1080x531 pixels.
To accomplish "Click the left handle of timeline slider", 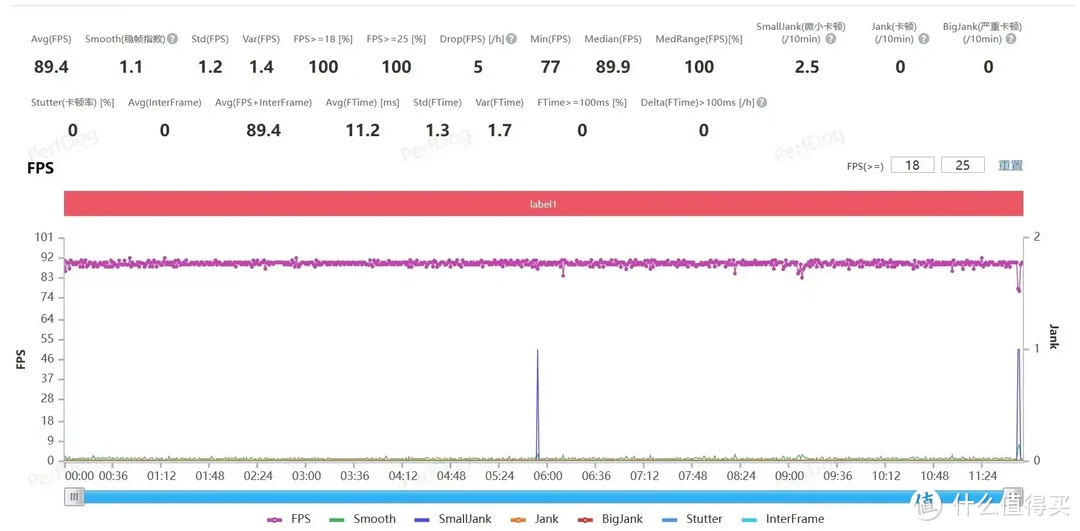I will click(x=75, y=496).
